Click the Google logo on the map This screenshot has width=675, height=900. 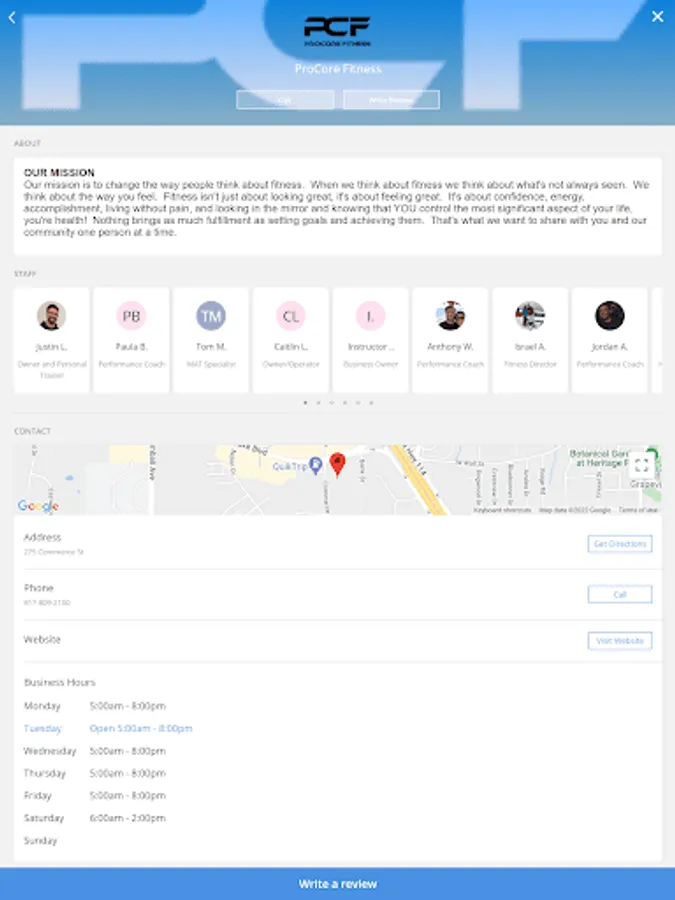tap(38, 506)
